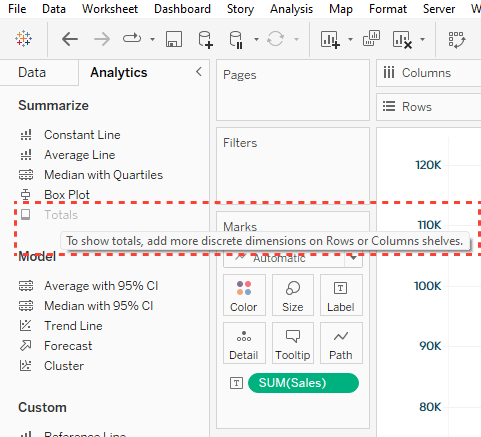The image size is (481, 437).
Task: Open the Size marks card button
Action: click(293, 295)
